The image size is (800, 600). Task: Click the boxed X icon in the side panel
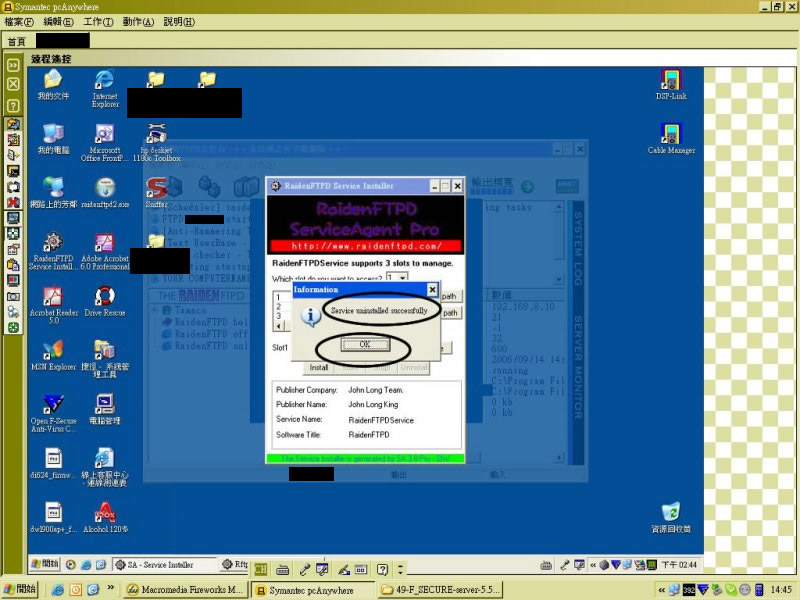click(13, 84)
